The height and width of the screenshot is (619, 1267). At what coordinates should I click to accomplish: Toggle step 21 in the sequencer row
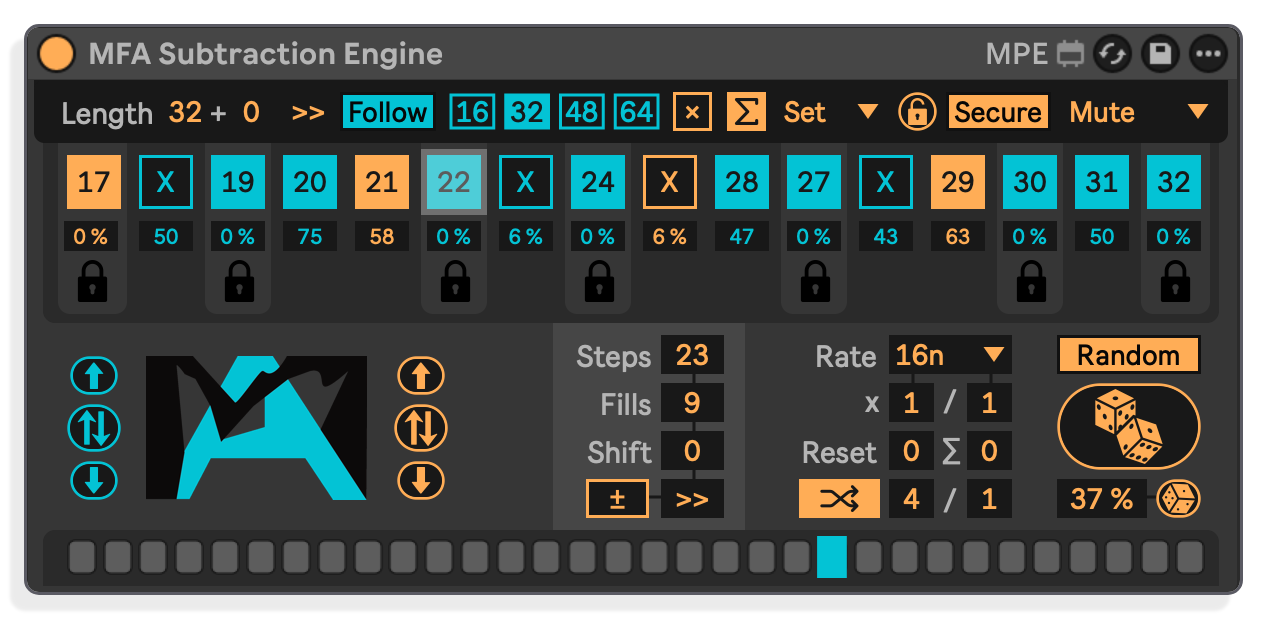(382, 182)
